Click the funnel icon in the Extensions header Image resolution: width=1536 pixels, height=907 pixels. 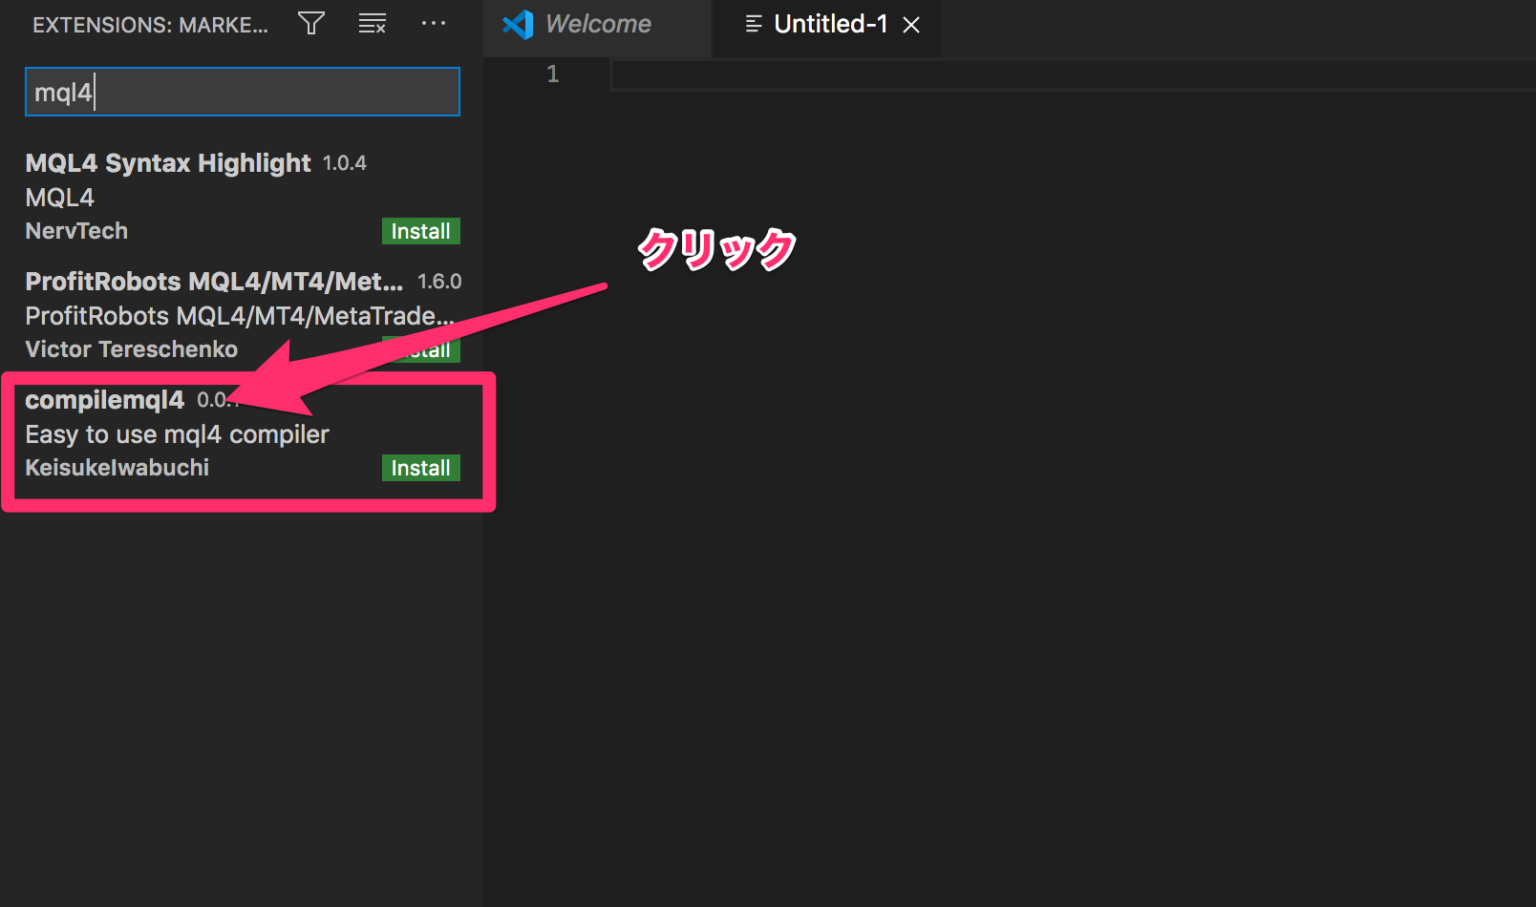pos(311,23)
